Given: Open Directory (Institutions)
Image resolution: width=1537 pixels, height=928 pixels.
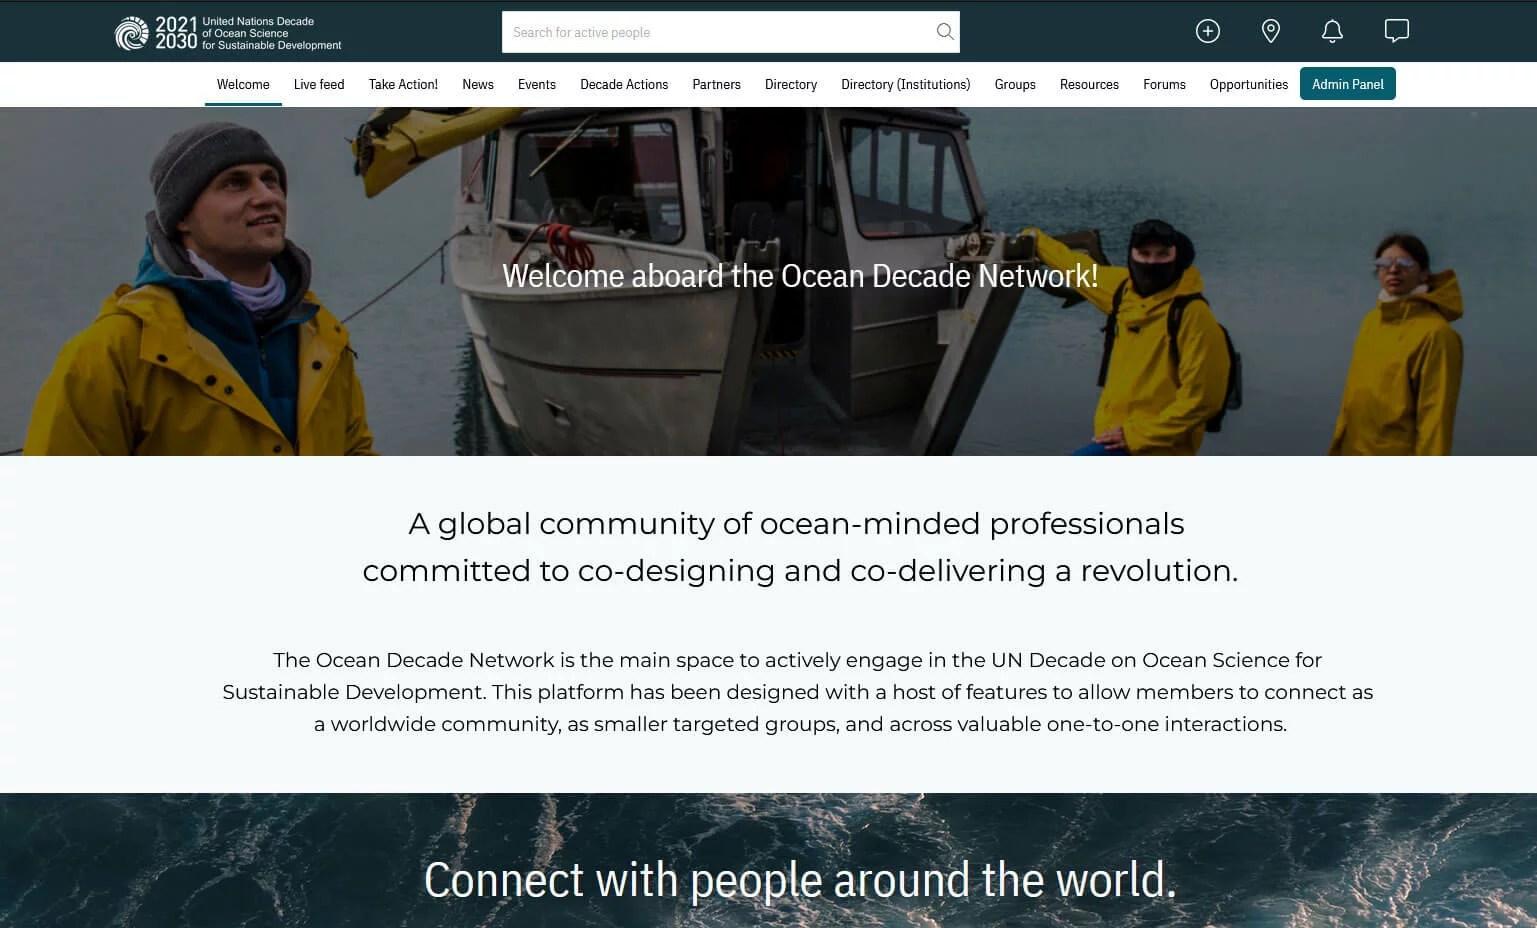Looking at the screenshot, I should pyautogui.click(x=905, y=84).
